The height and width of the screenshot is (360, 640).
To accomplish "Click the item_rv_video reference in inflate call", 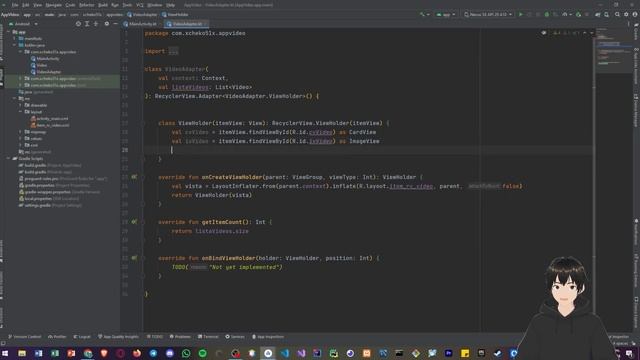I will (x=411, y=186).
